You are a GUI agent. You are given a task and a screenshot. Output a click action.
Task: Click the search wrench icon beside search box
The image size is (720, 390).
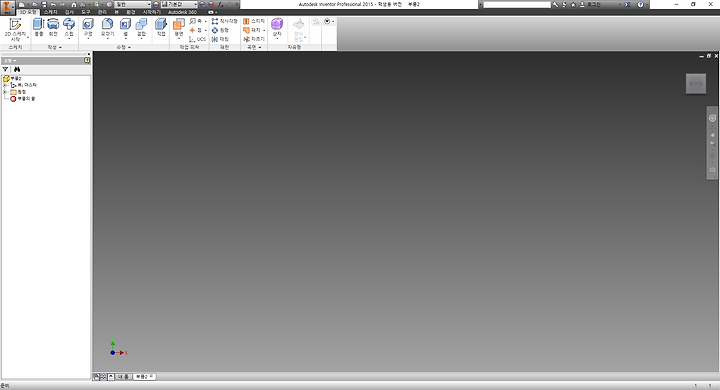pos(555,5)
